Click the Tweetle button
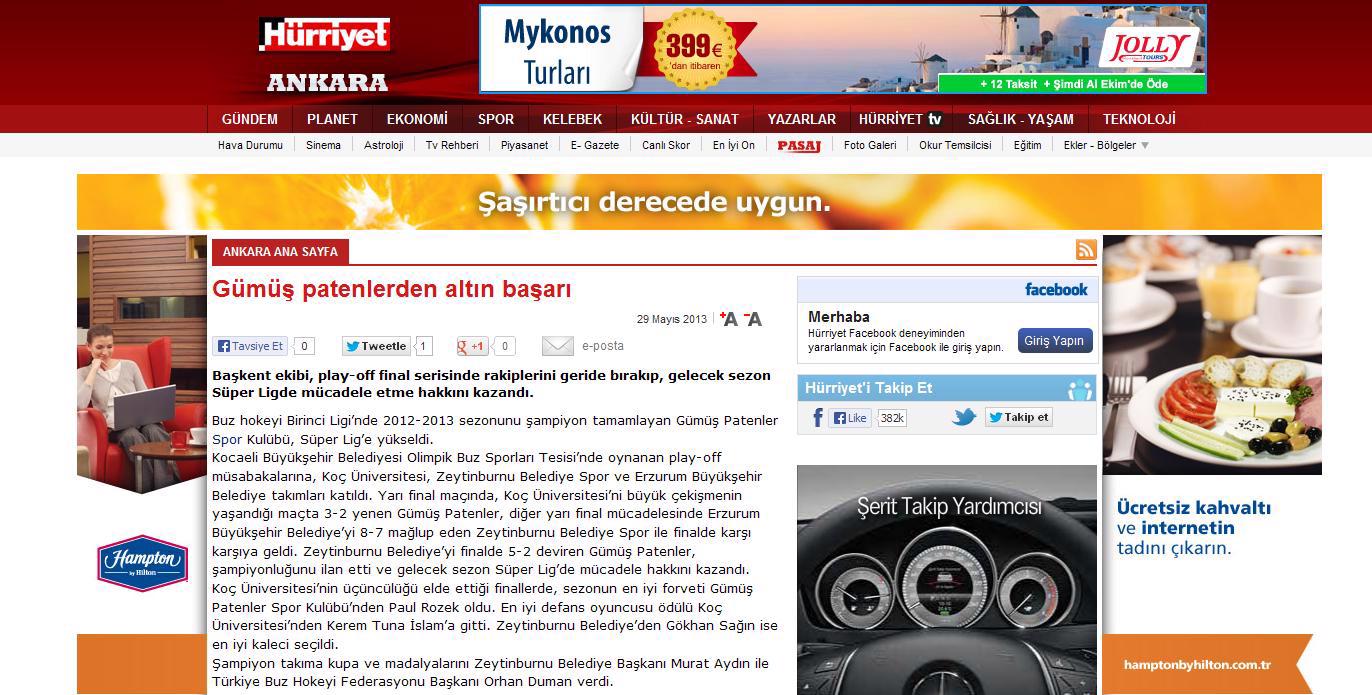 [x=376, y=346]
